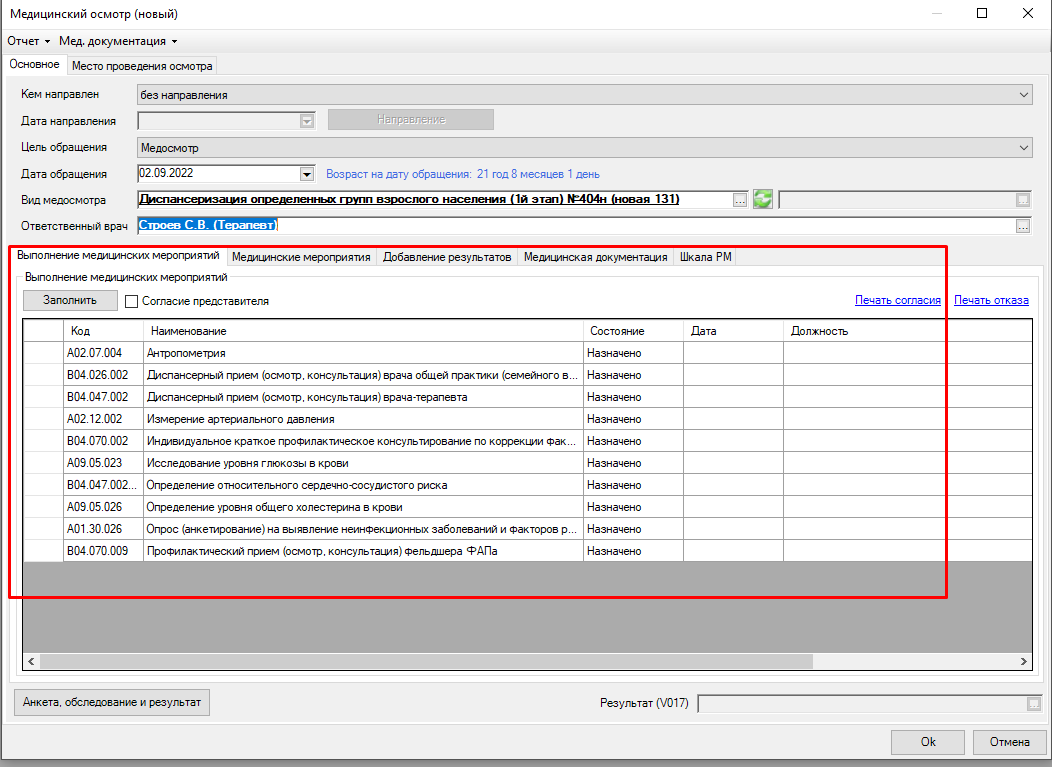This screenshot has height=767, width=1052.
Task: Select Исследование уровня глюкозы в крови
Action: pyautogui.click(x=528, y=463)
